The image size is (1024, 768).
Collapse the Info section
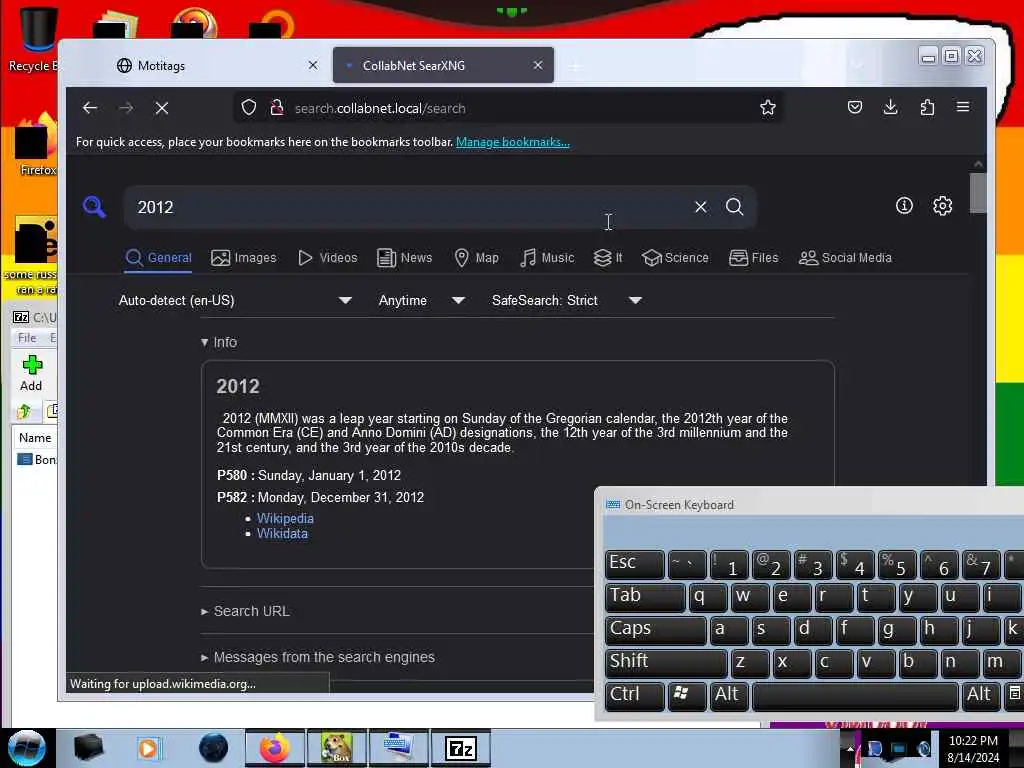(x=219, y=342)
